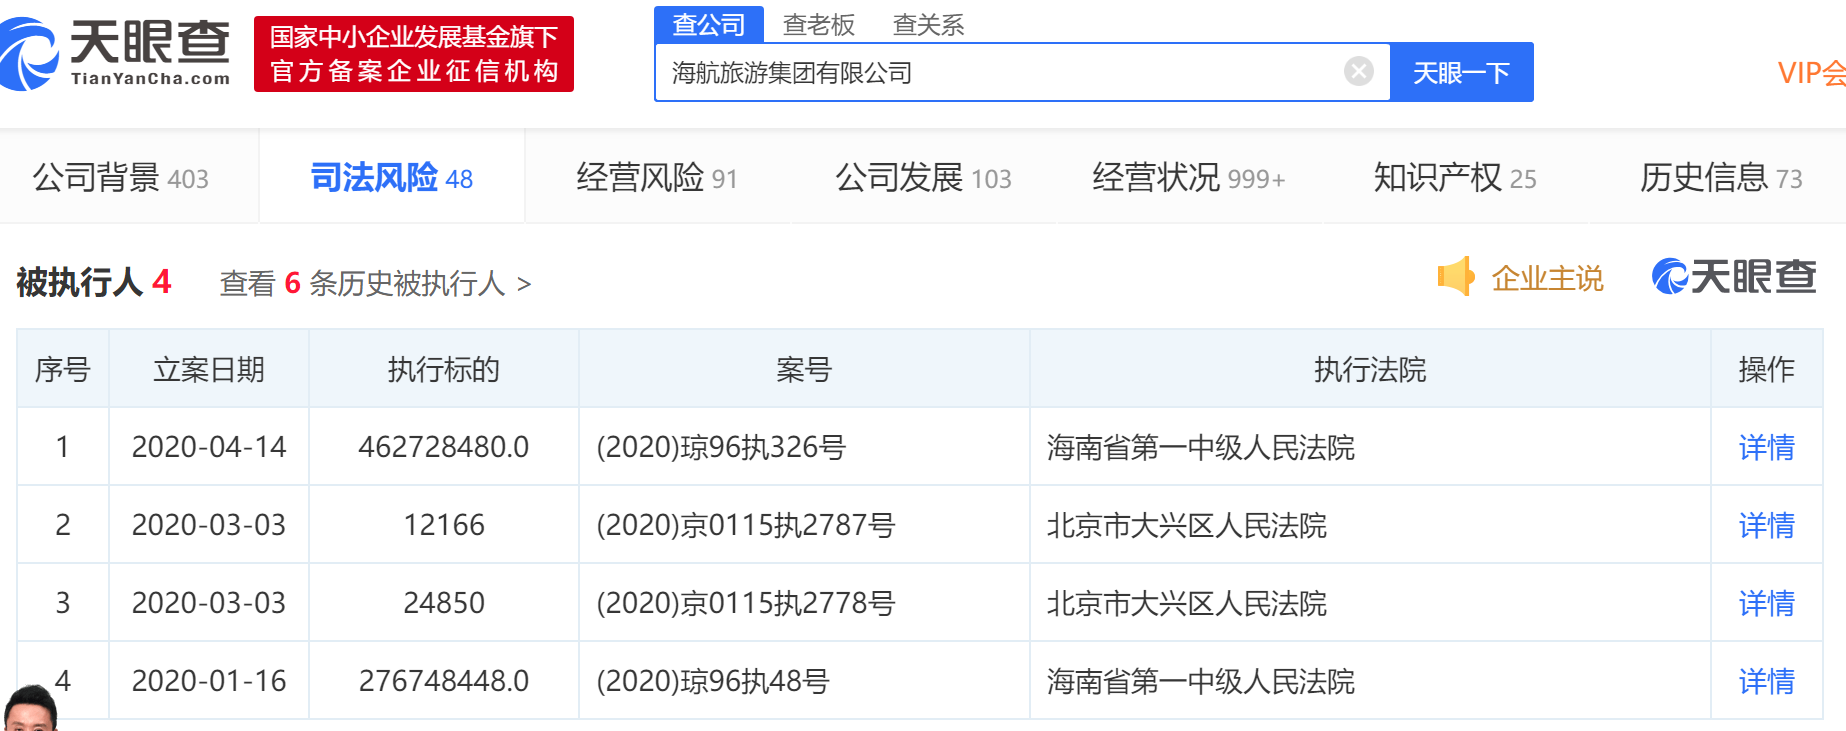This screenshot has height=731, width=1846.
Task: Click the 天眼一下 search button
Action: [x=1461, y=72]
